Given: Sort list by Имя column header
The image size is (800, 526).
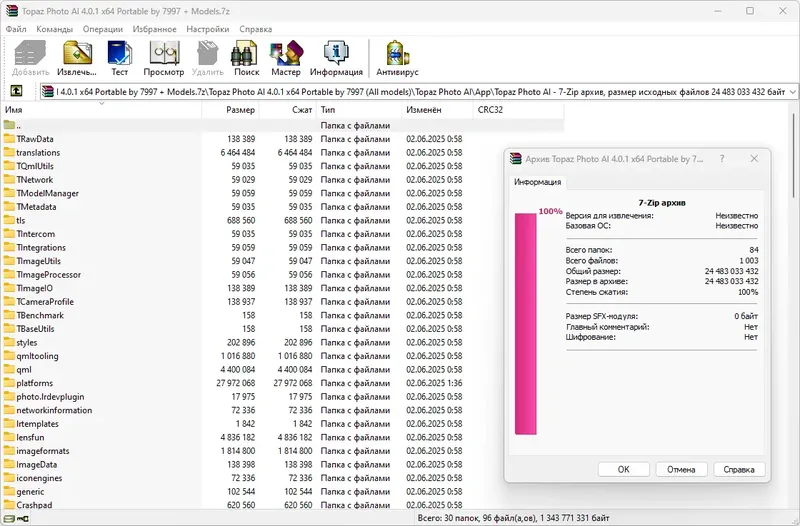Looking at the screenshot, I should click(x=102, y=110).
